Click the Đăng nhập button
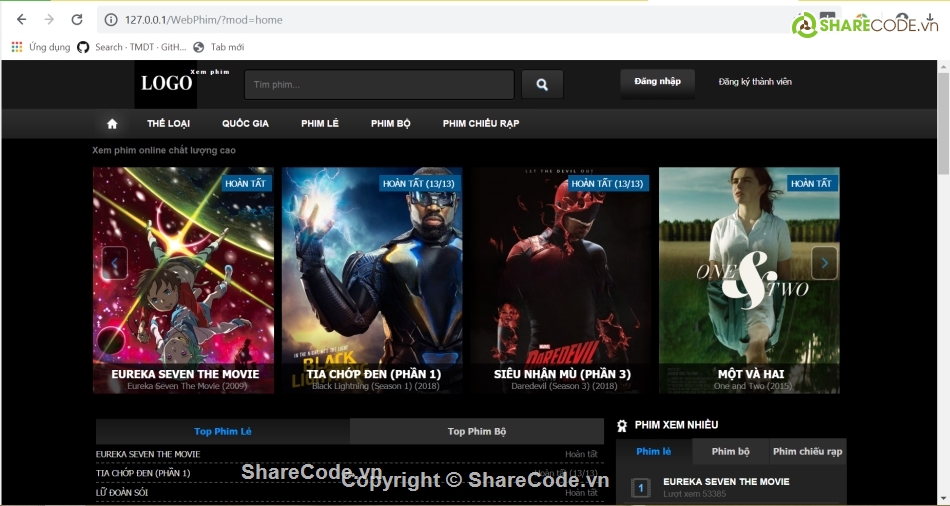This screenshot has width=950, height=506. pyautogui.click(x=657, y=81)
